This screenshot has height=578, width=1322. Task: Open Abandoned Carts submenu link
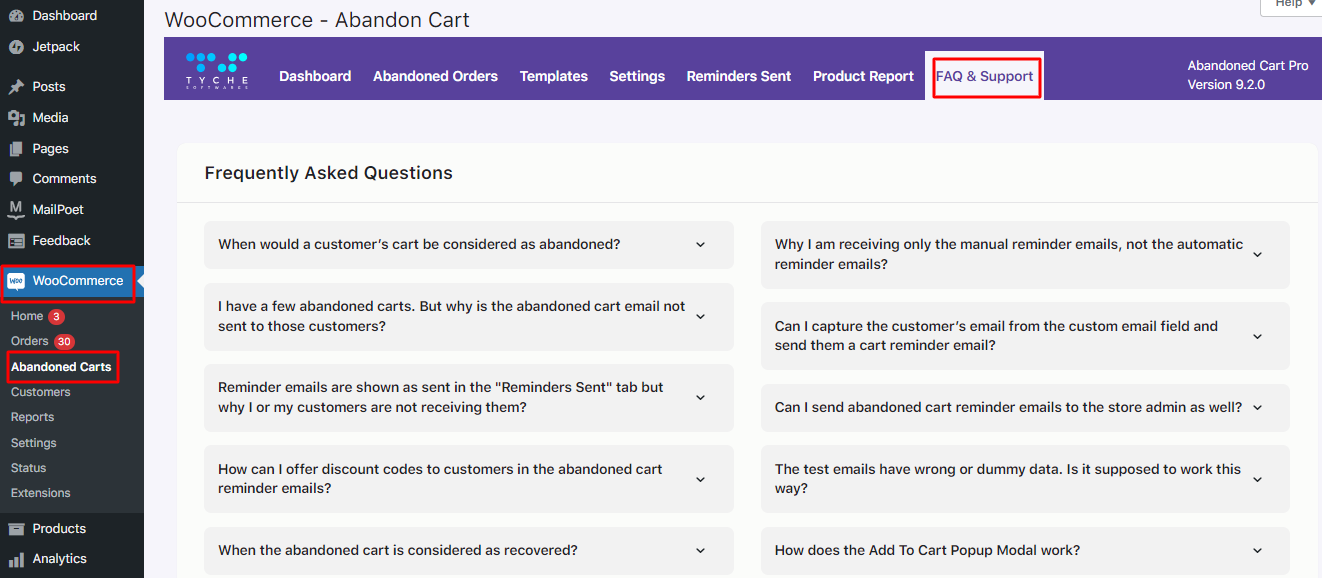click(x=61, y=367)
